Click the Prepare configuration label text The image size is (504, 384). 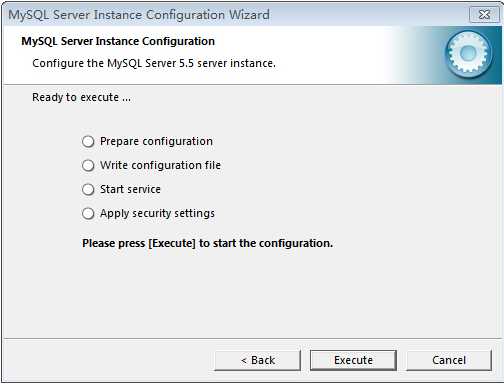pyautogui.click(x=156, y=141)
